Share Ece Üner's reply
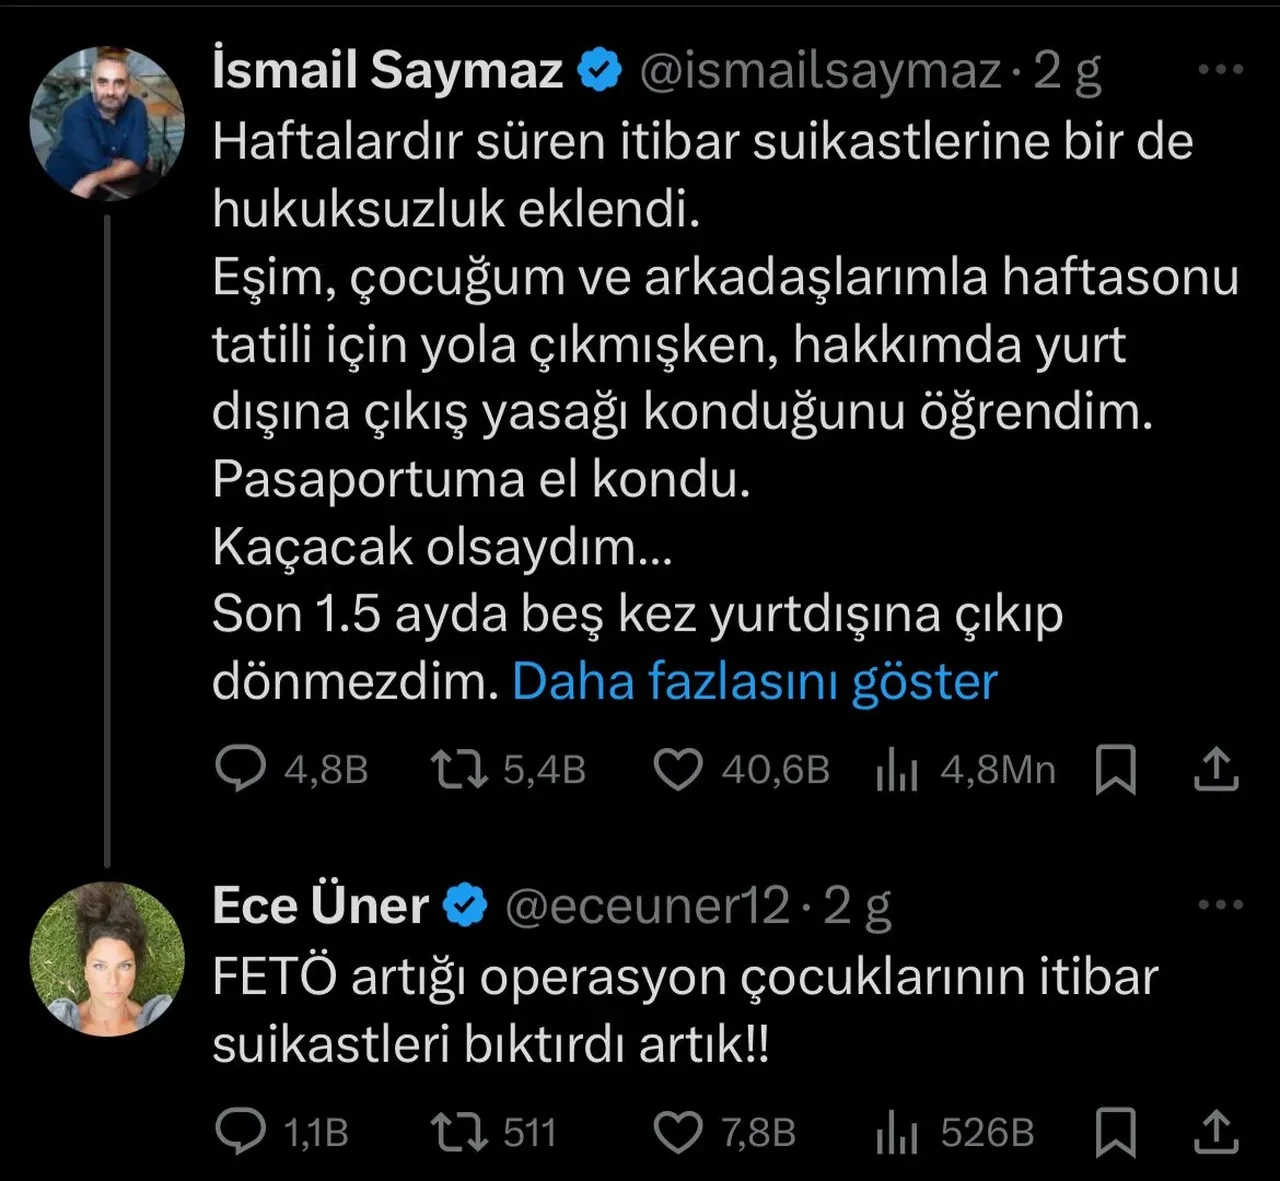1280x1181 pixels. (1218, 1132)
